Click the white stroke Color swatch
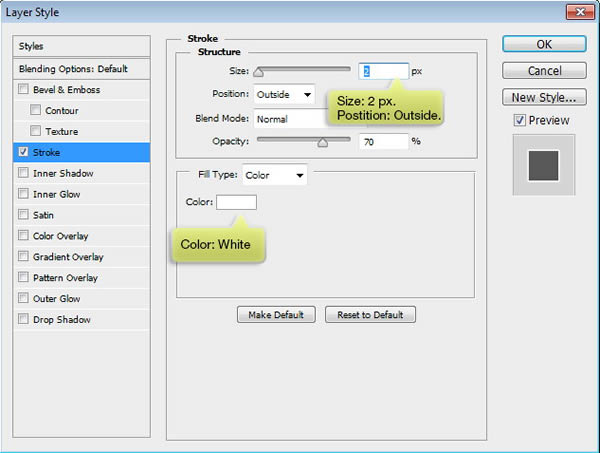This screenshot has height=453, width=600. (x=236, y=203)
